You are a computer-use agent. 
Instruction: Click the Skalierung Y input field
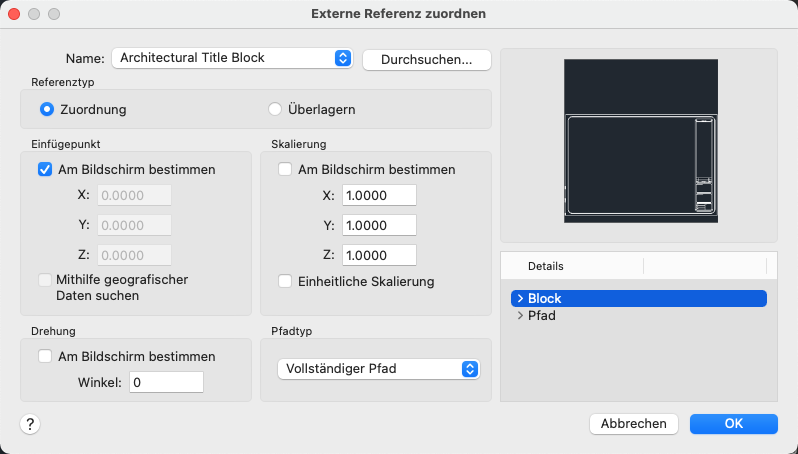pyautogui.click(x=379, y=225)
